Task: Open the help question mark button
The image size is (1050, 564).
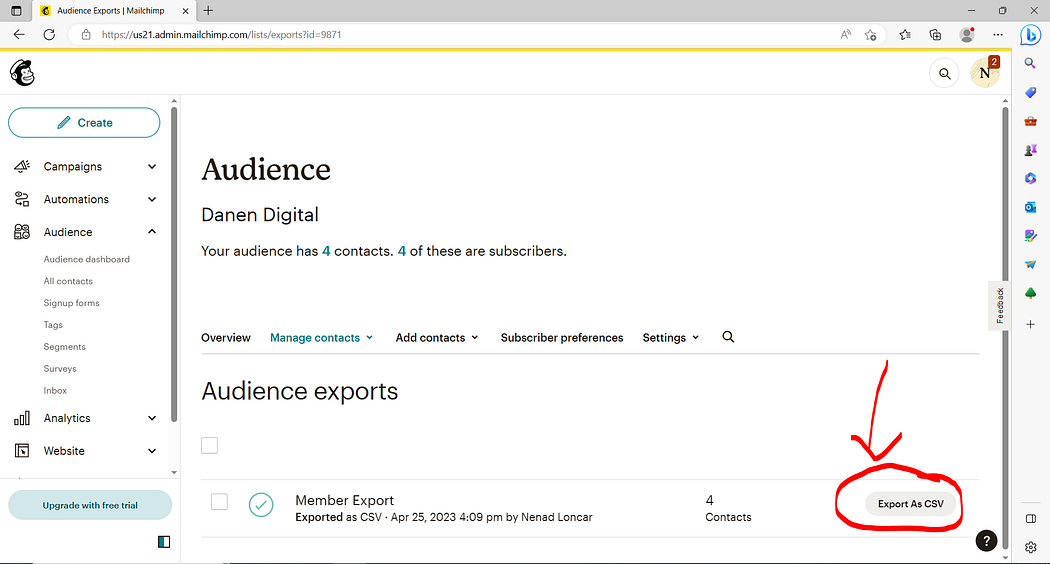Action: pyautogui.click(x=986, y=541)
